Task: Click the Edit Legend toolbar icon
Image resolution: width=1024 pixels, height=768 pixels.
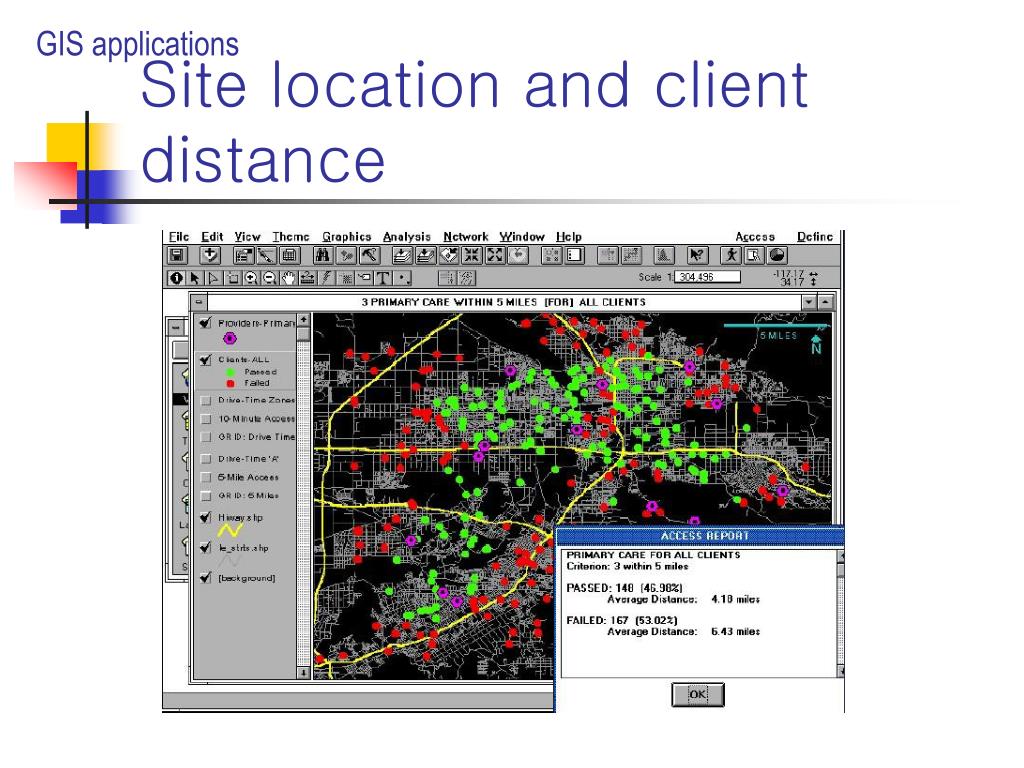Action: coord(266,255)
